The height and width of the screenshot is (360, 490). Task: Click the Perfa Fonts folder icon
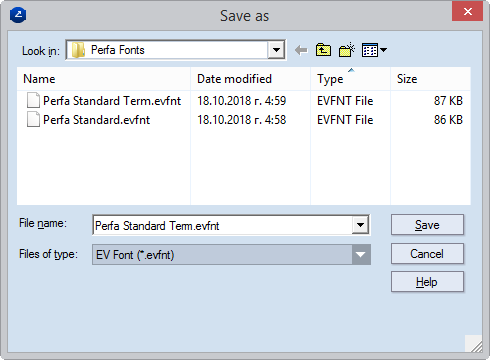point(78,50)
